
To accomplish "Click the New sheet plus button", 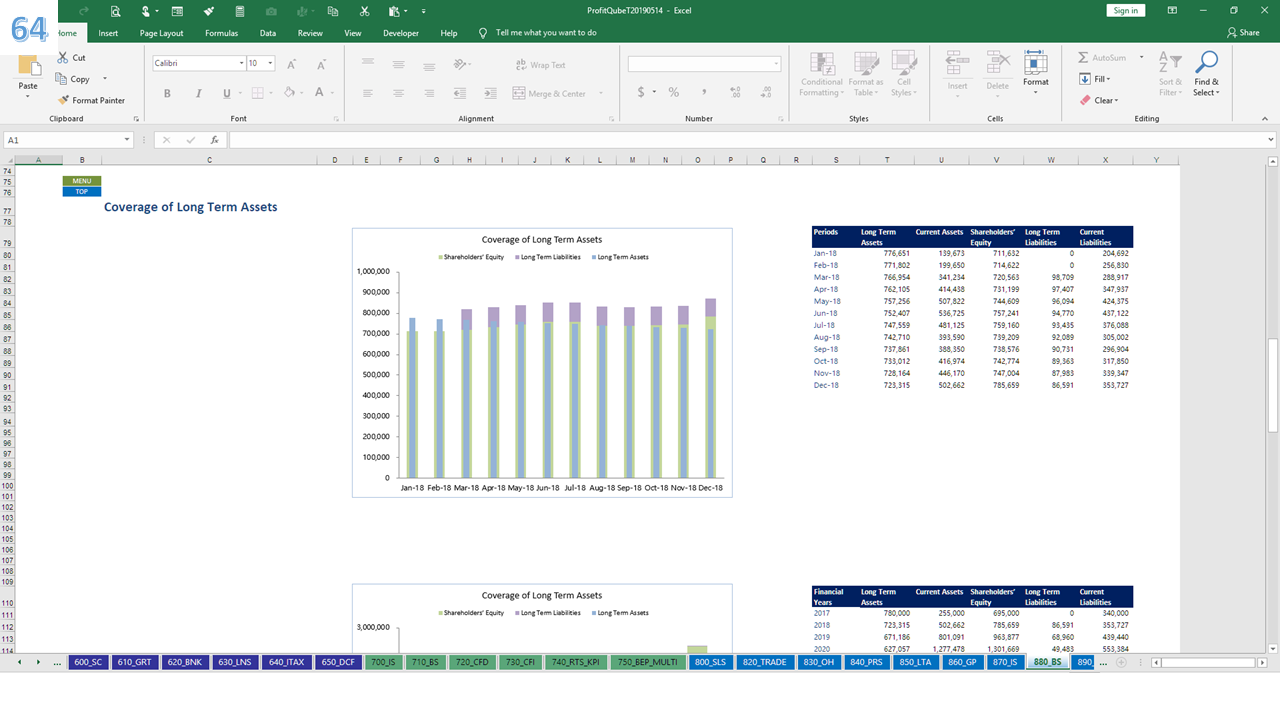I will coord(1121,662).
